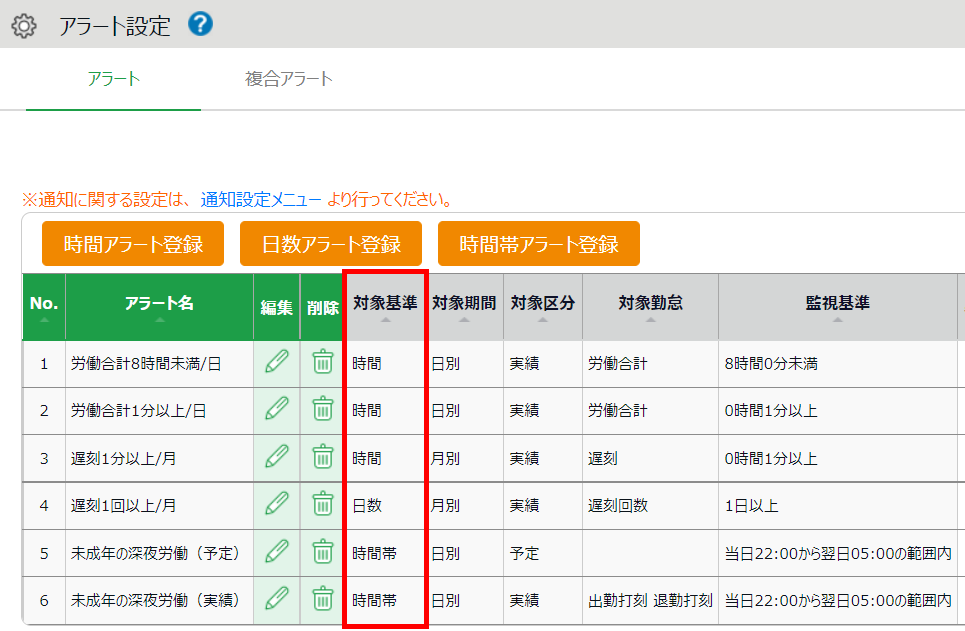965x631 pixels.
Task: Edit alert 遅刻1回以上/月 with pencil icon
Action: pos(277,504)
